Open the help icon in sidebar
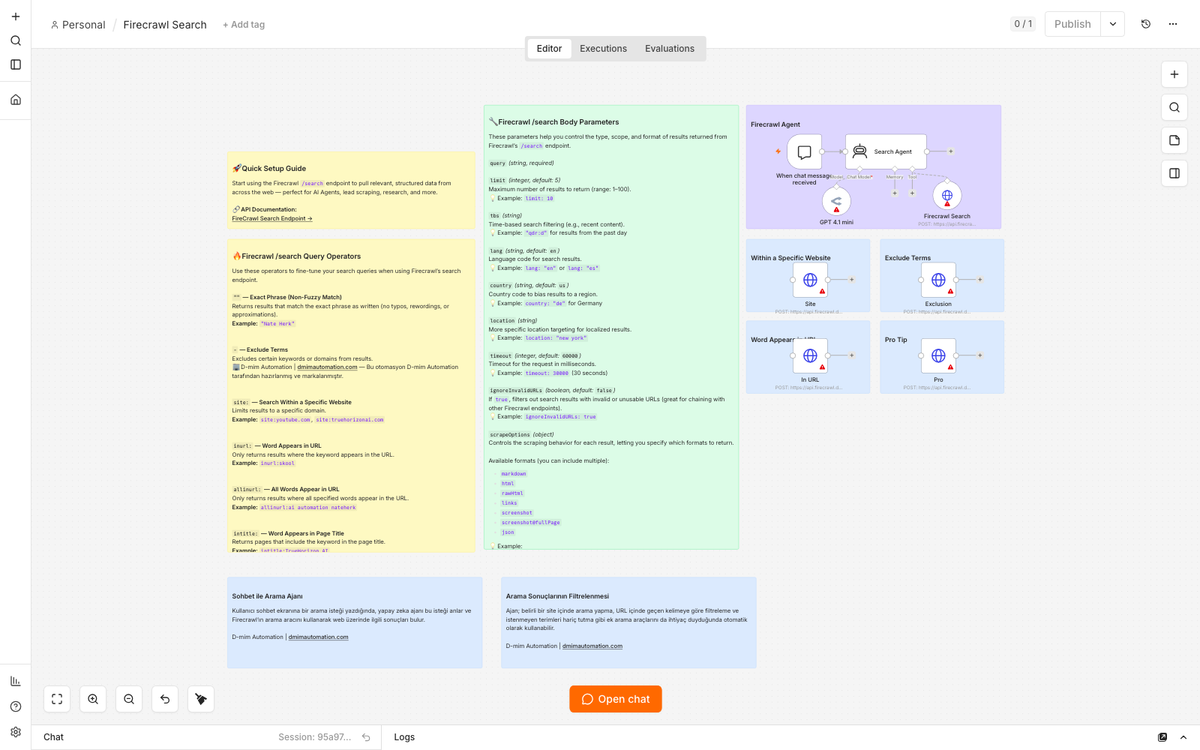 click(15, 707)
